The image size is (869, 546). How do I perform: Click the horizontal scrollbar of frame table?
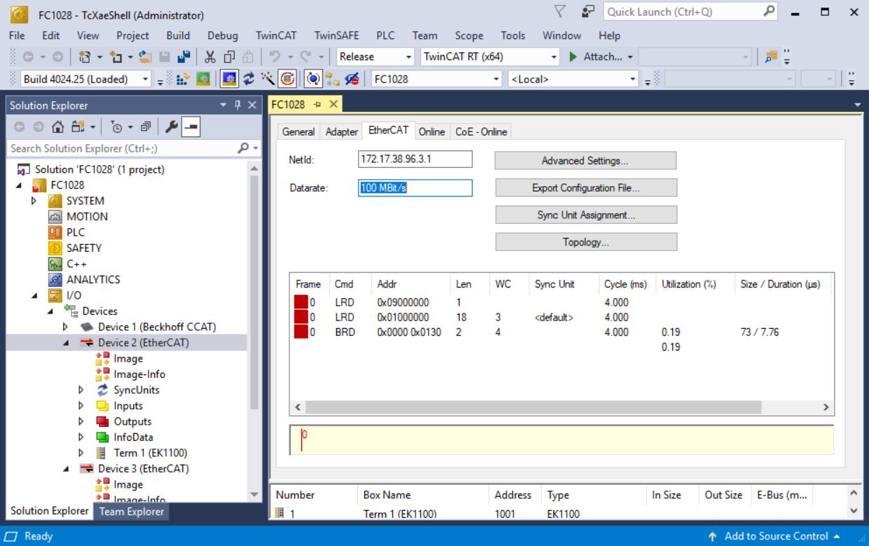click(x=534, y=407)
